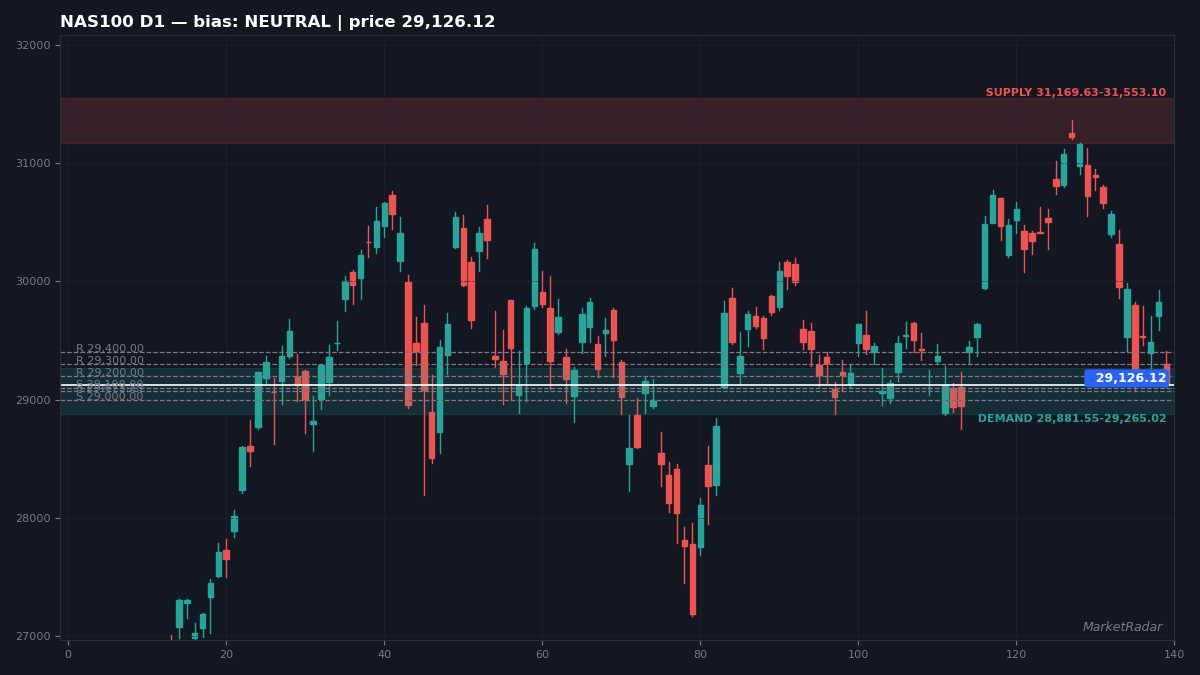Click the R 29,300.00 resistance level label

[x=110, y=361]
